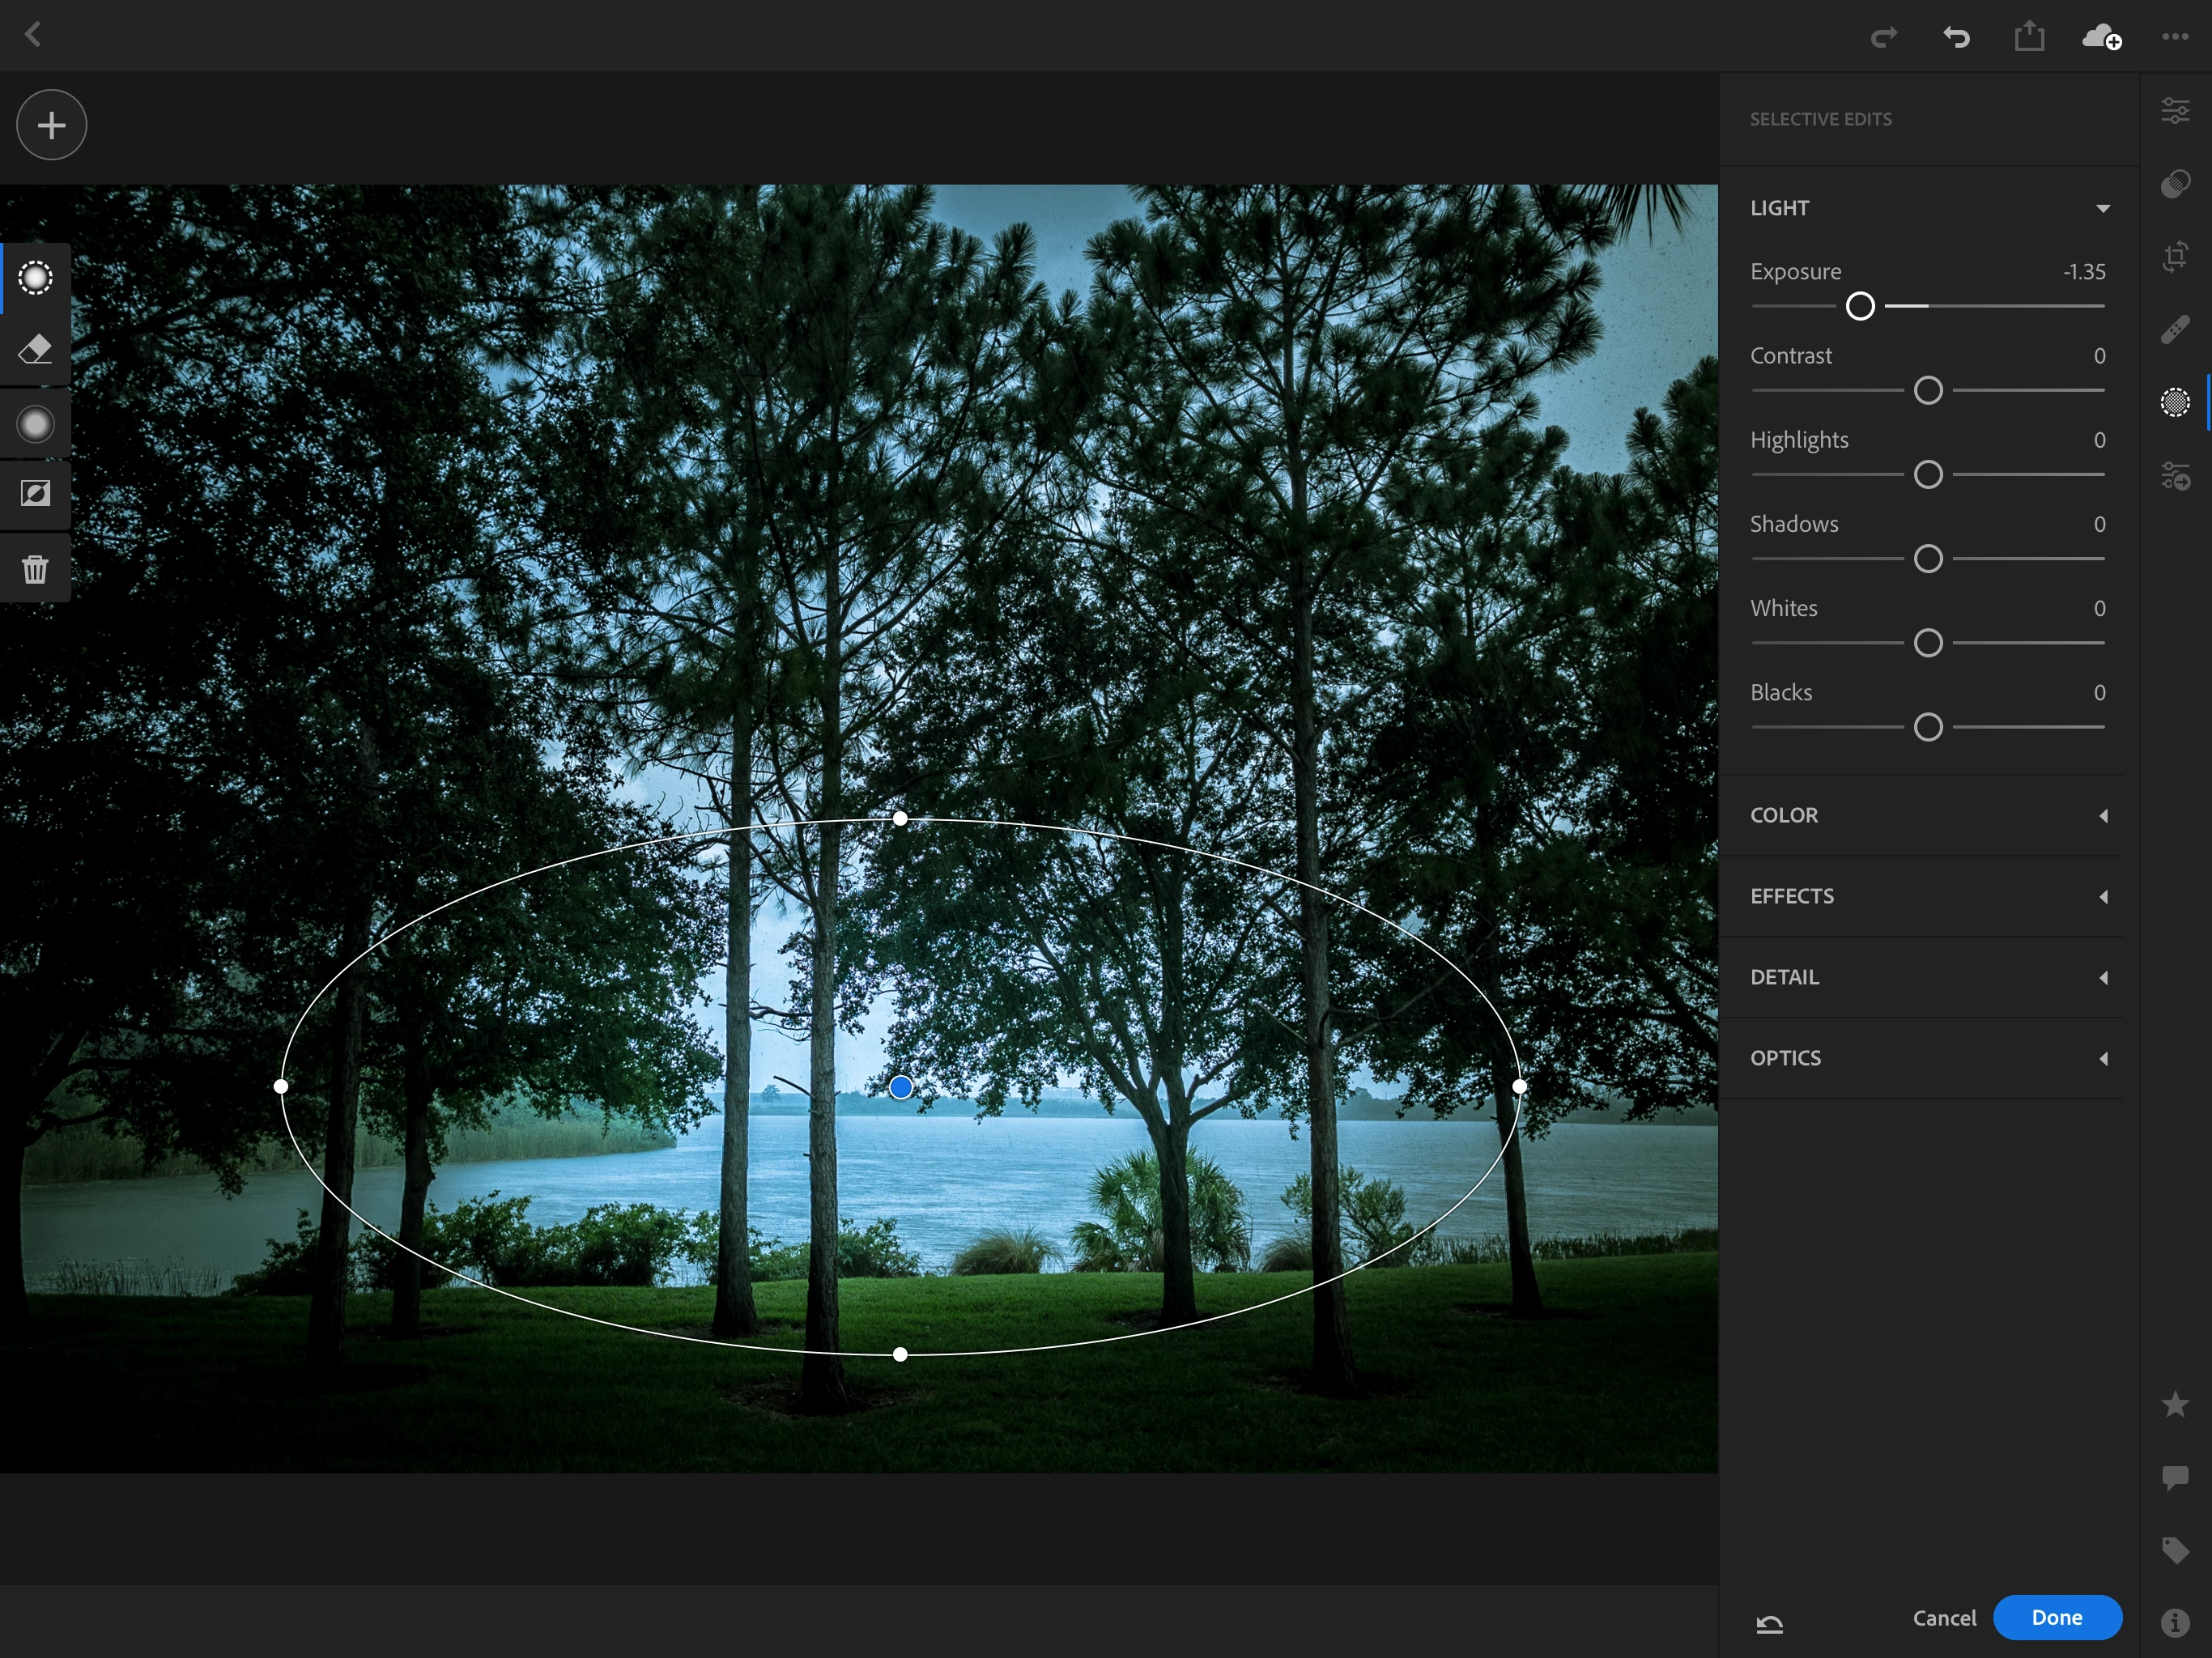The image size is (2212, 1658).
Task: Open the feather adjustment tool
Action: 35,425
